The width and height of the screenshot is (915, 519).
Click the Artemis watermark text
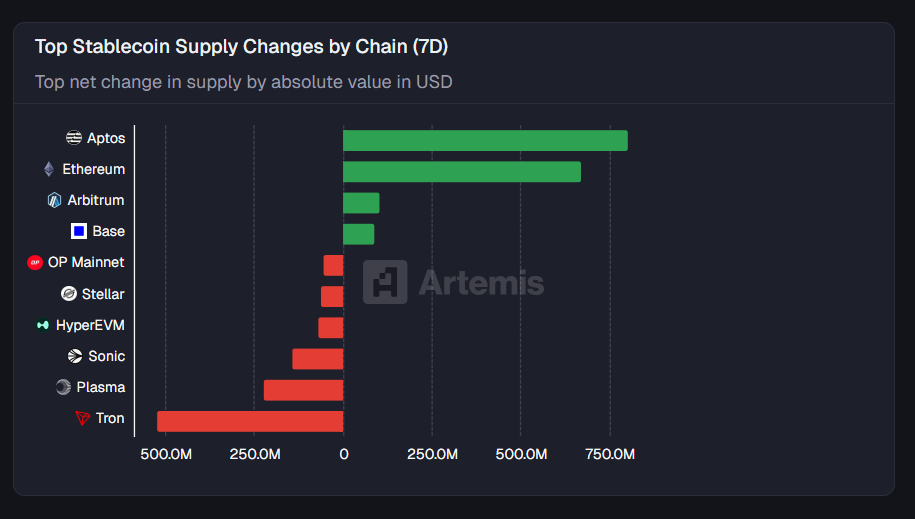(481, 283)
